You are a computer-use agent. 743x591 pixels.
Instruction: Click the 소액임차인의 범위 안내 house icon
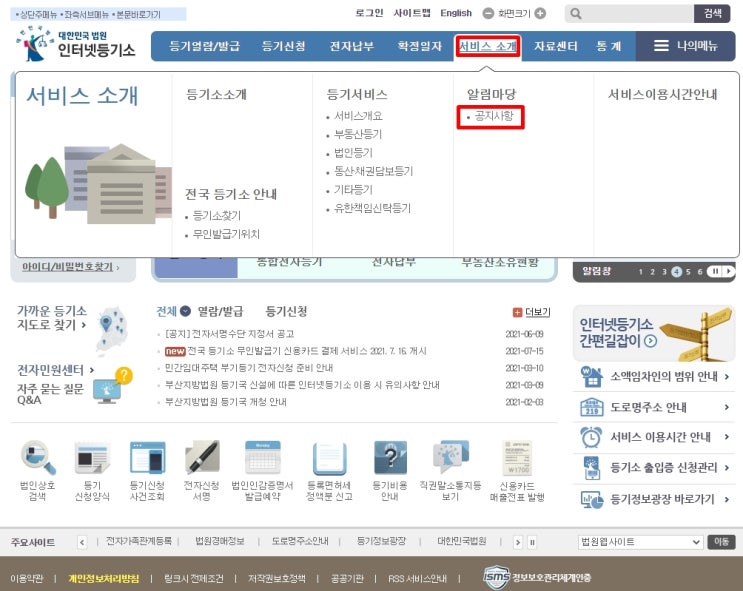coord(591,377)
